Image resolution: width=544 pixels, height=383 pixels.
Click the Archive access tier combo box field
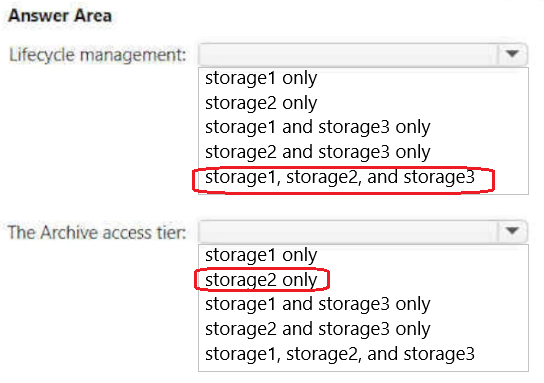pyautogui.click(x=363, y=231)
